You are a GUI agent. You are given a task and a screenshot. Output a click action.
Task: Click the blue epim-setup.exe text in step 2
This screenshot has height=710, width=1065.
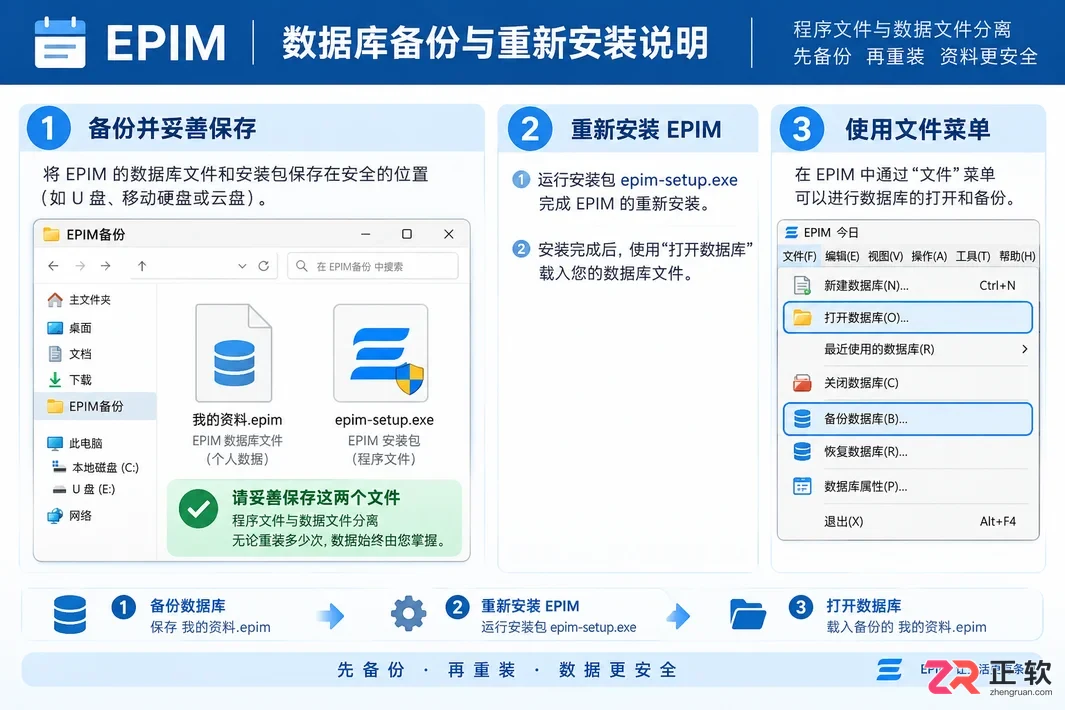coord(679,180)
